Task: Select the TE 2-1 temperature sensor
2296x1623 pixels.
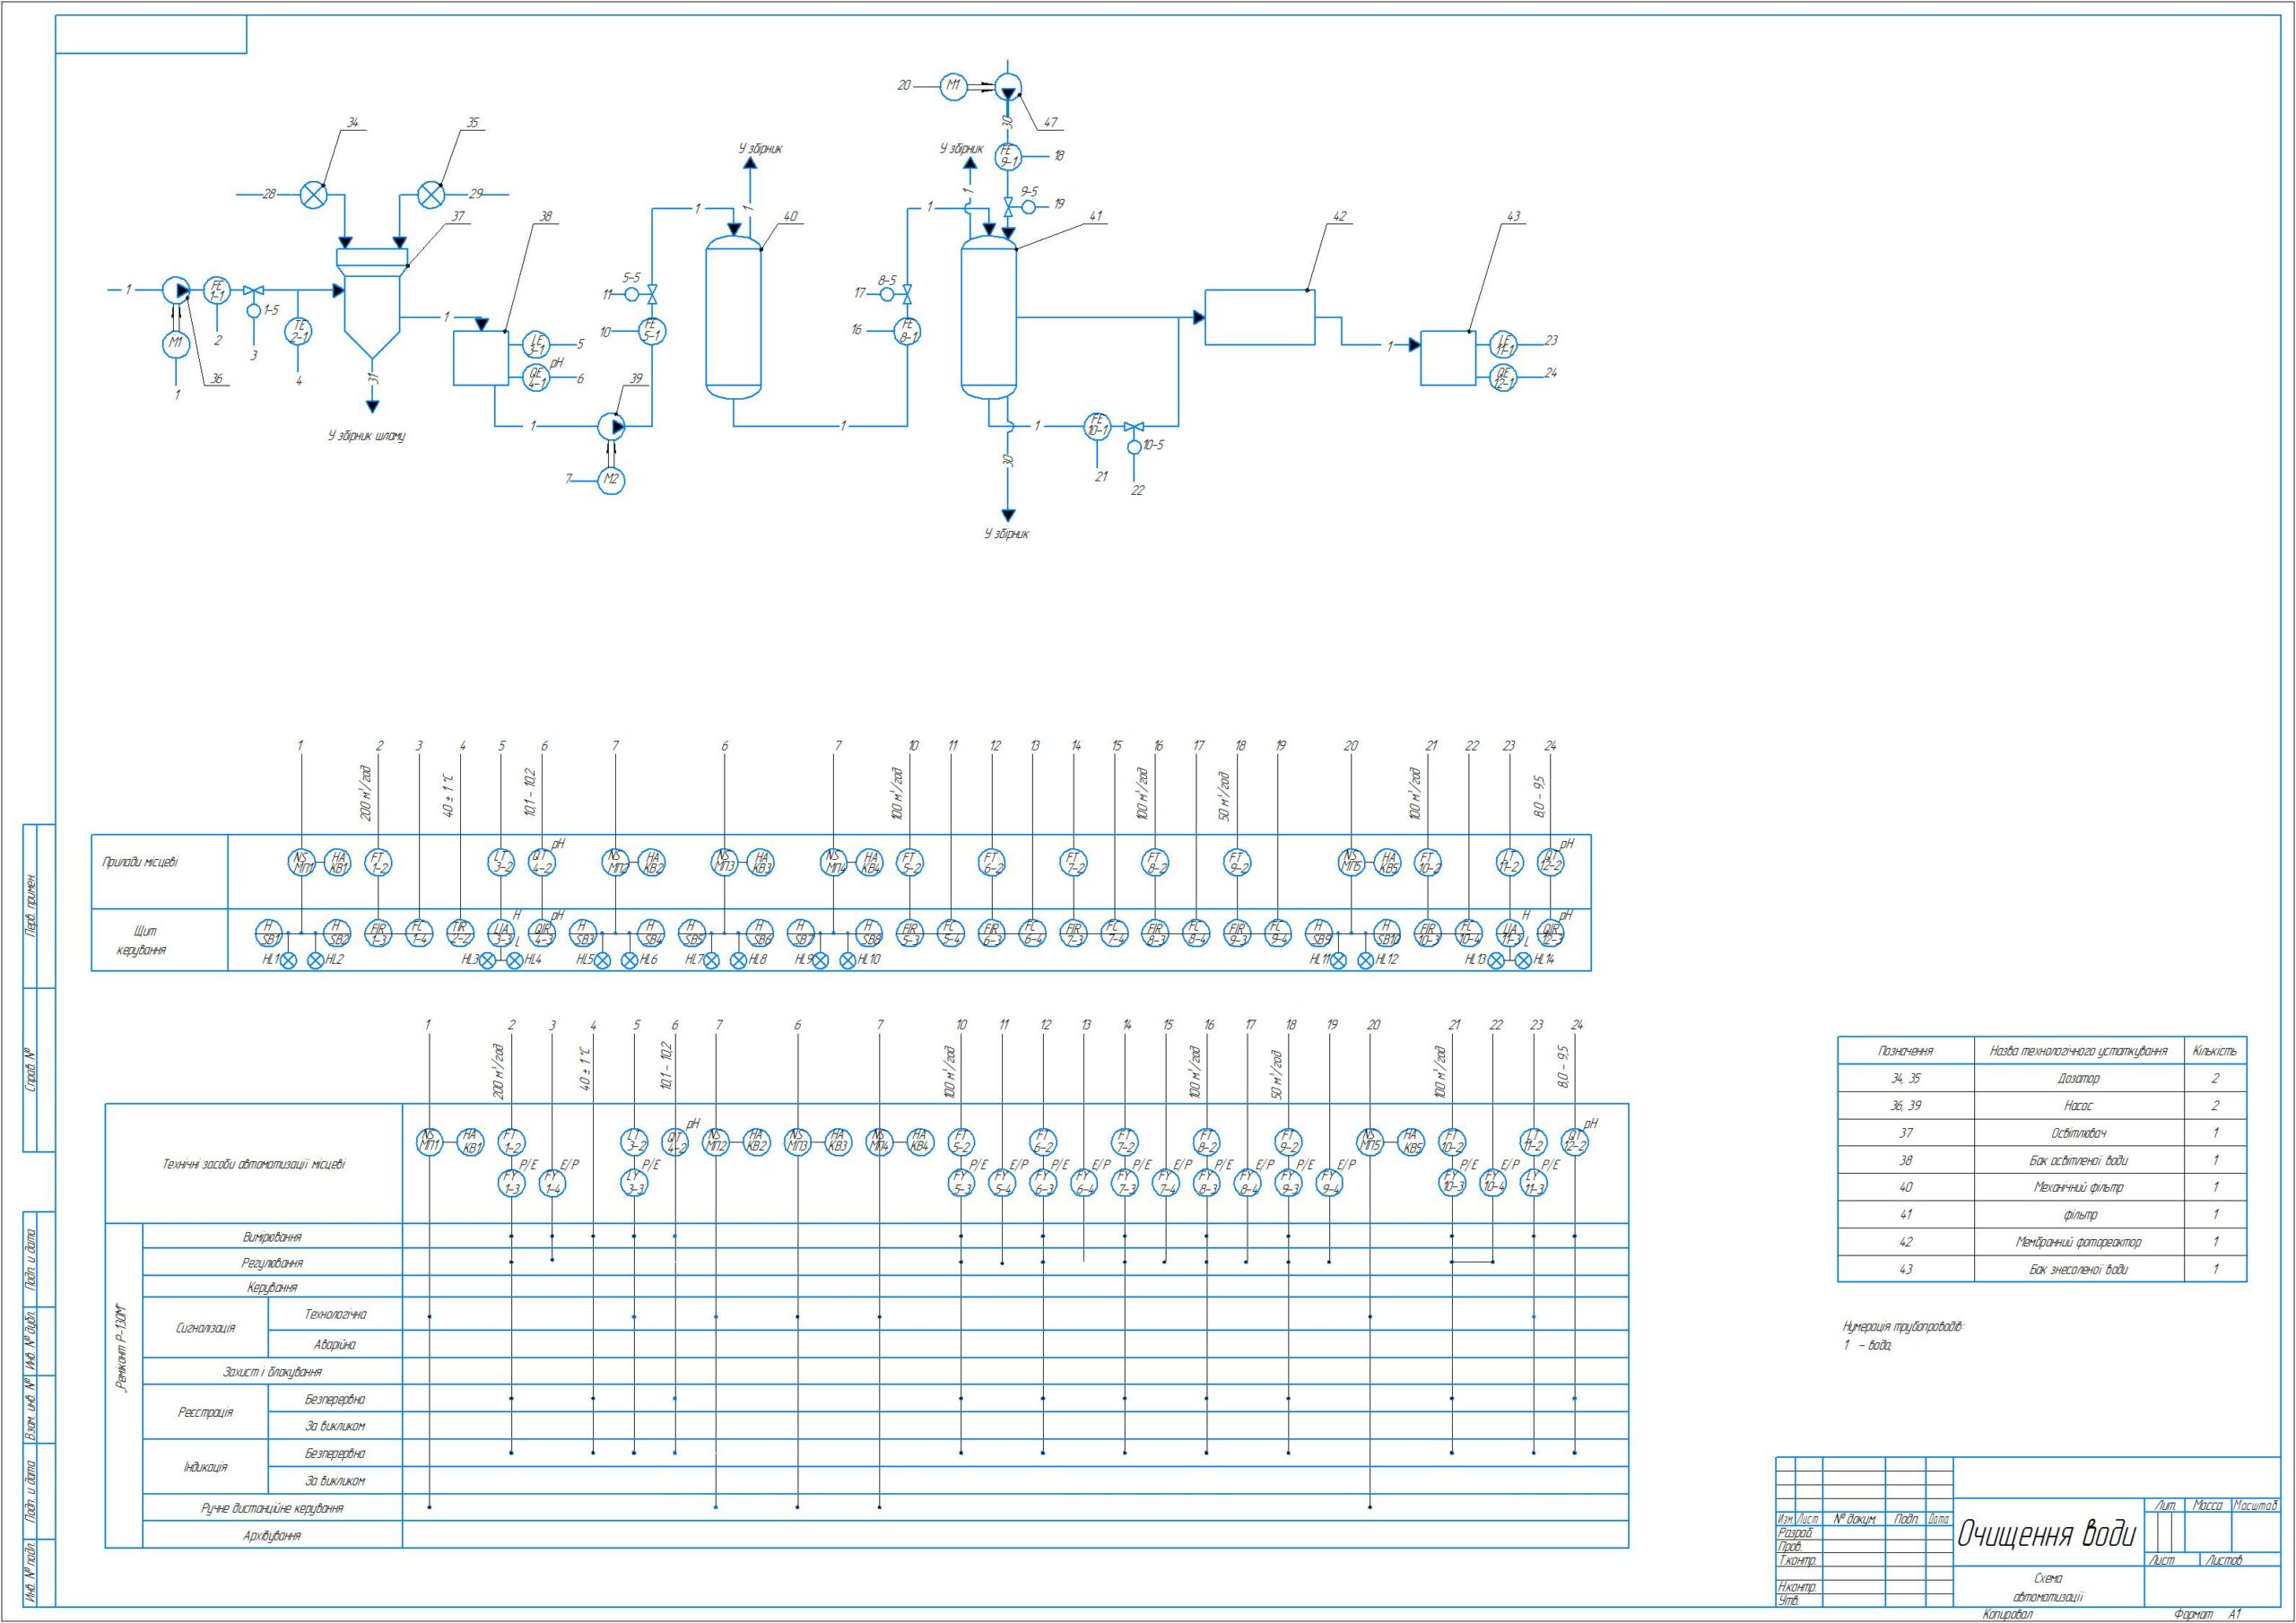Action: point(299,330)
